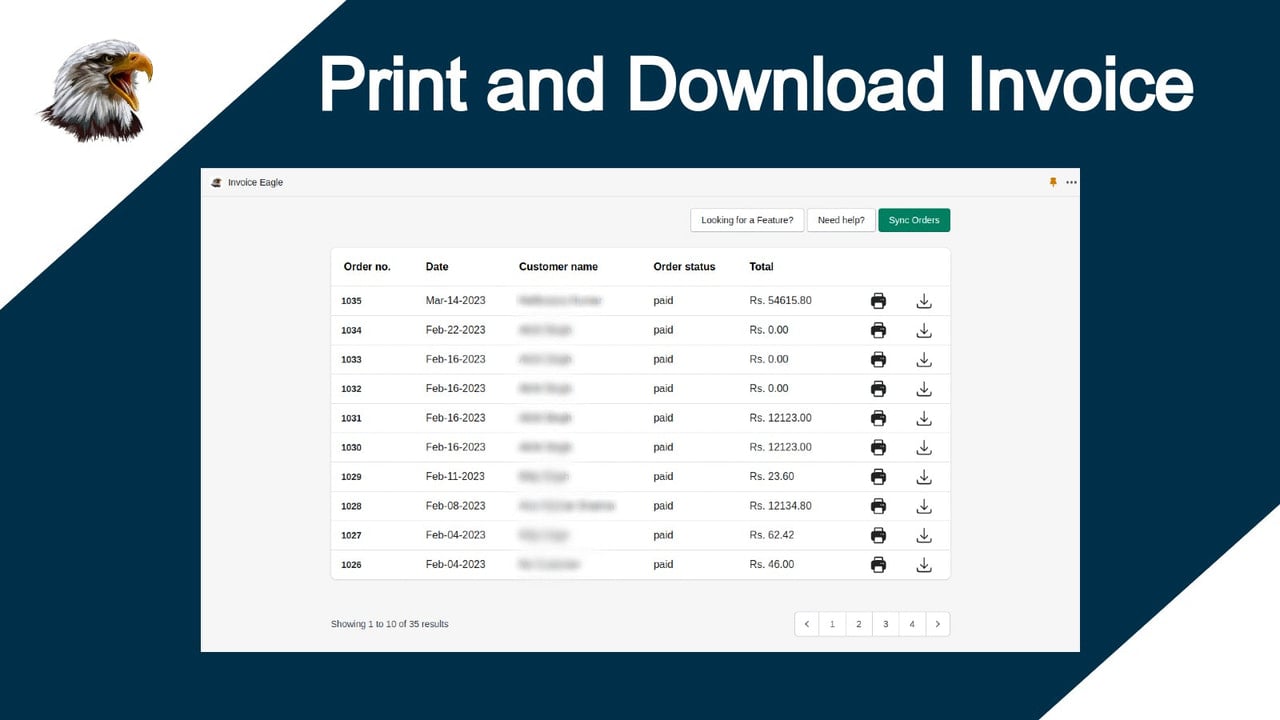Click the Invoice Eagle app title
This screenshot has height=720, width=1280.
(255, 183)
